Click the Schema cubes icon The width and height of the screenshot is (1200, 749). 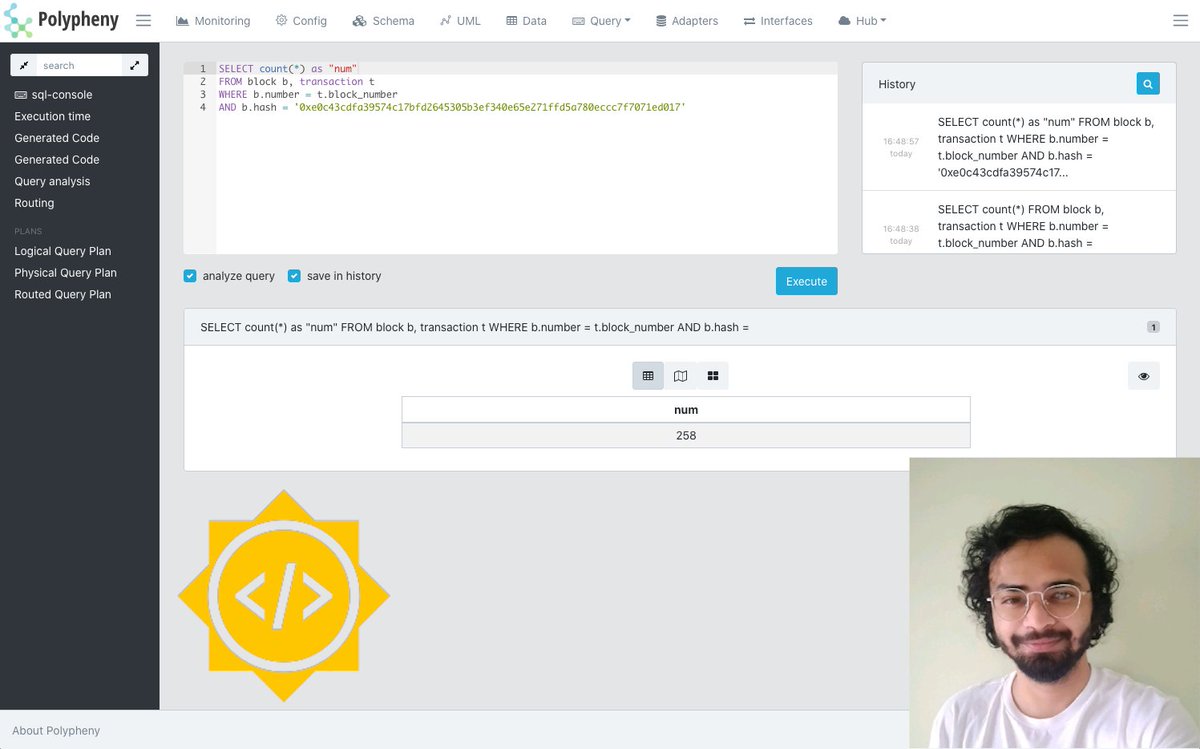click(x=360, y=21)
